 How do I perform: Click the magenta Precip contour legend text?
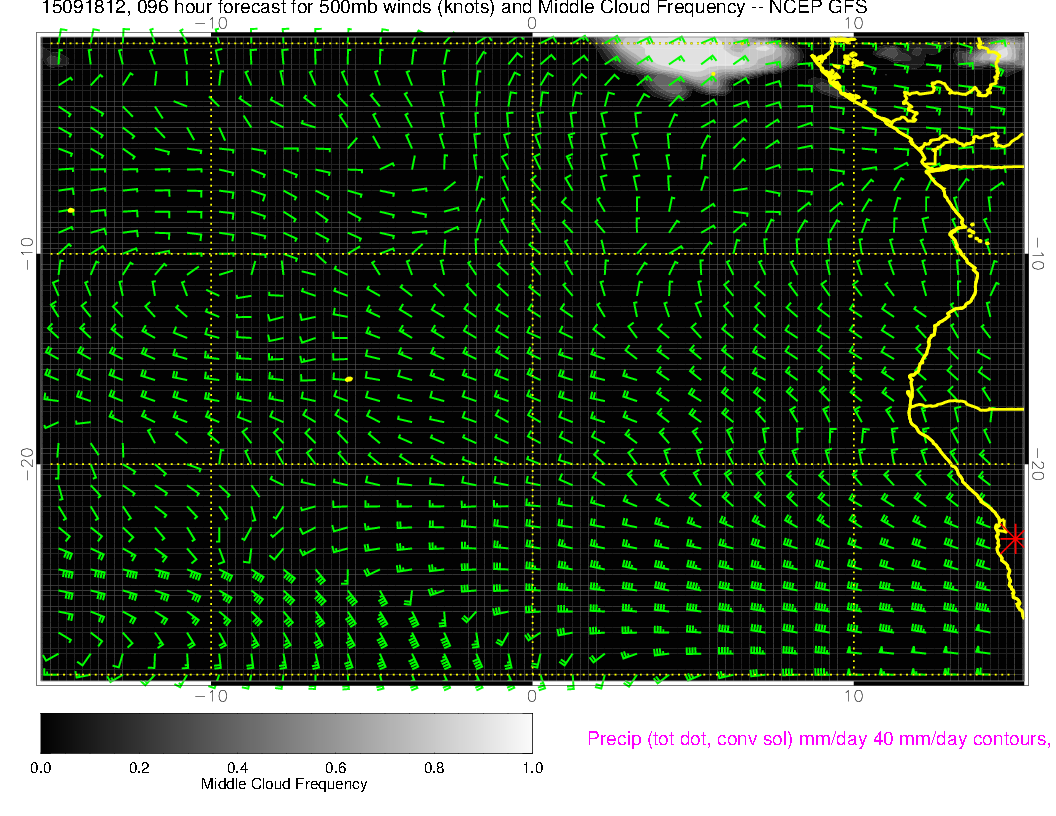(817, 740)
